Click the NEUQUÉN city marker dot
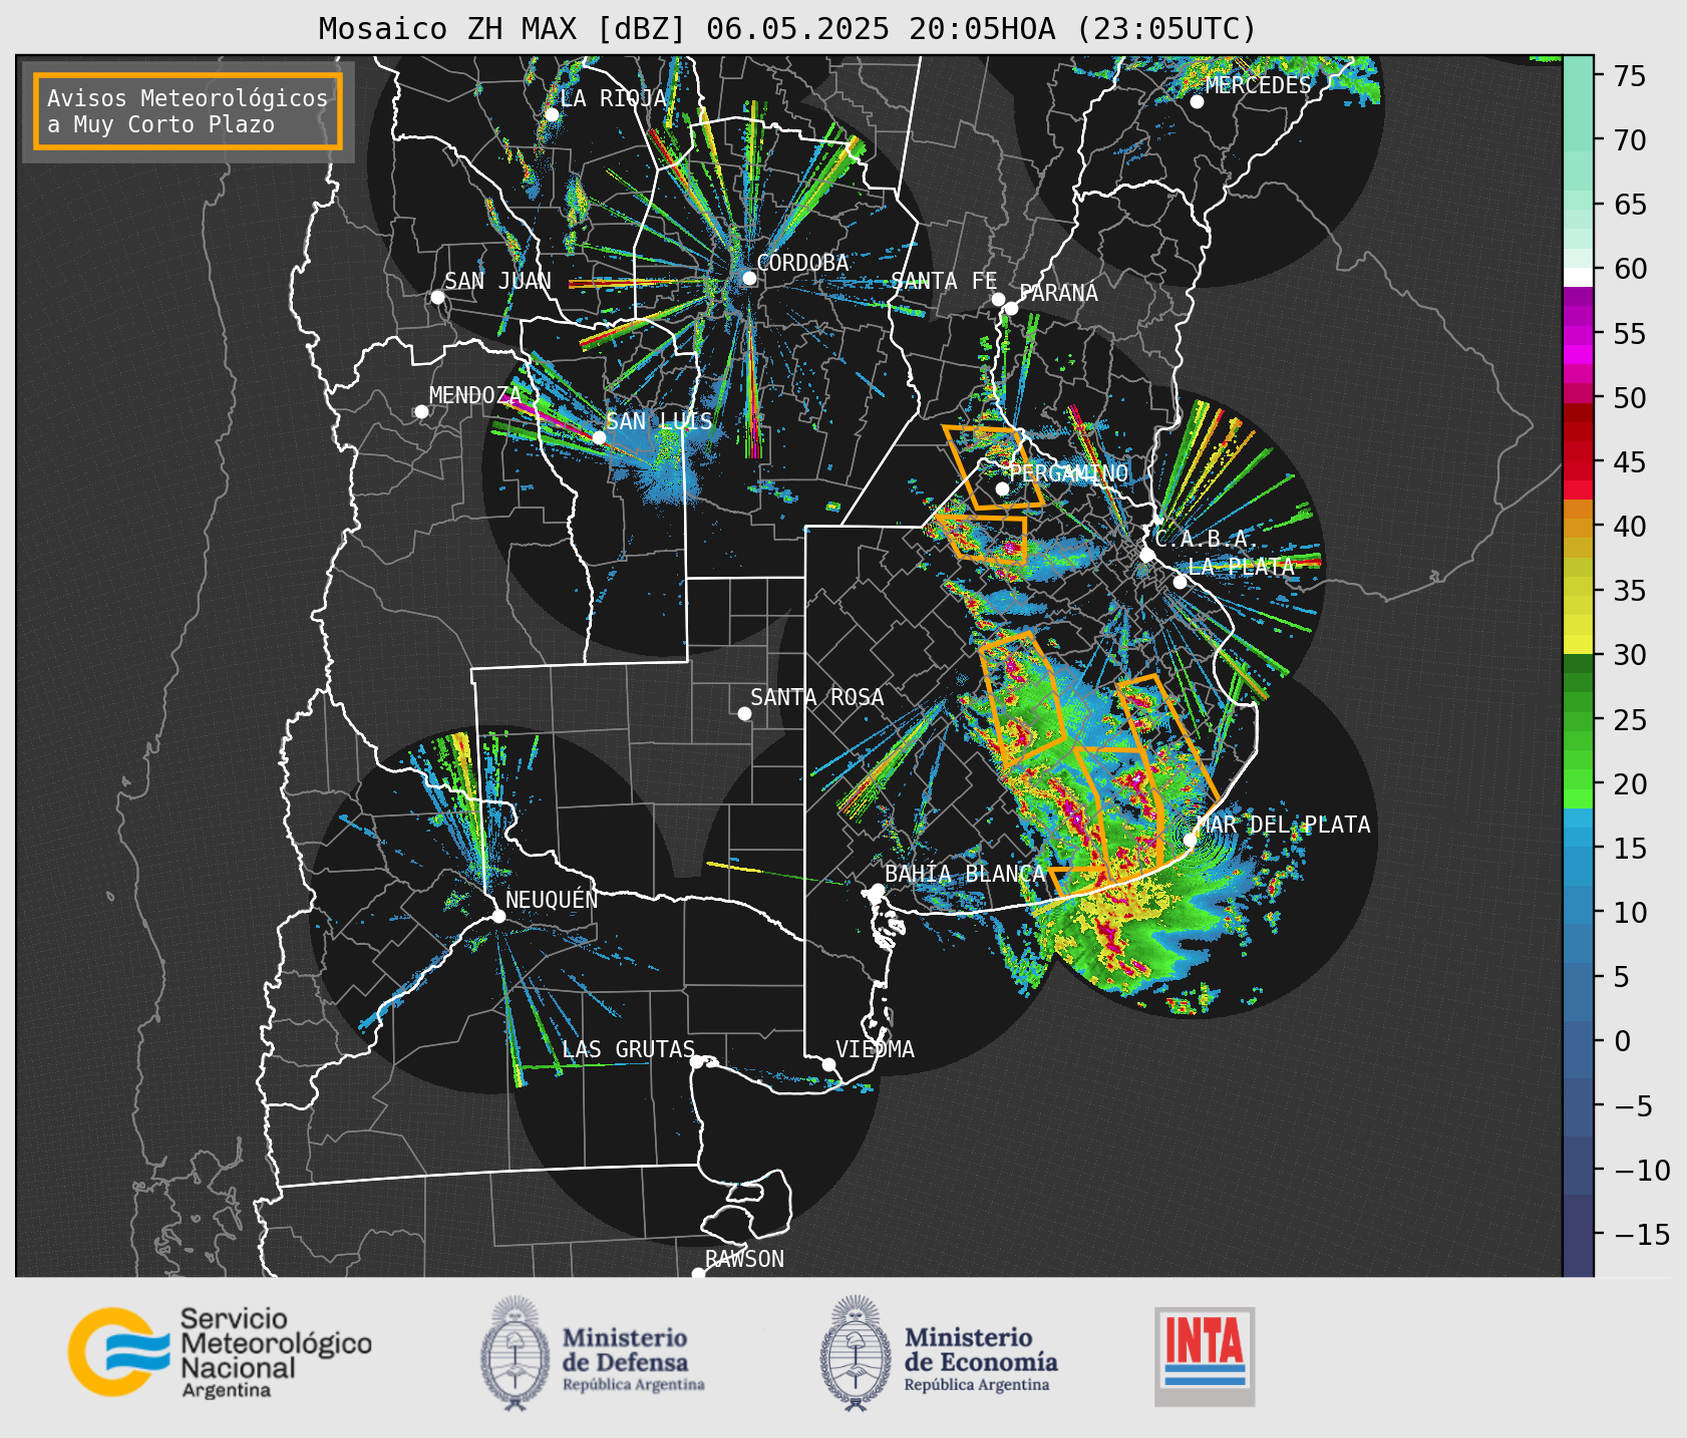Screen dimensions: 1687x1438 [498, 916]
